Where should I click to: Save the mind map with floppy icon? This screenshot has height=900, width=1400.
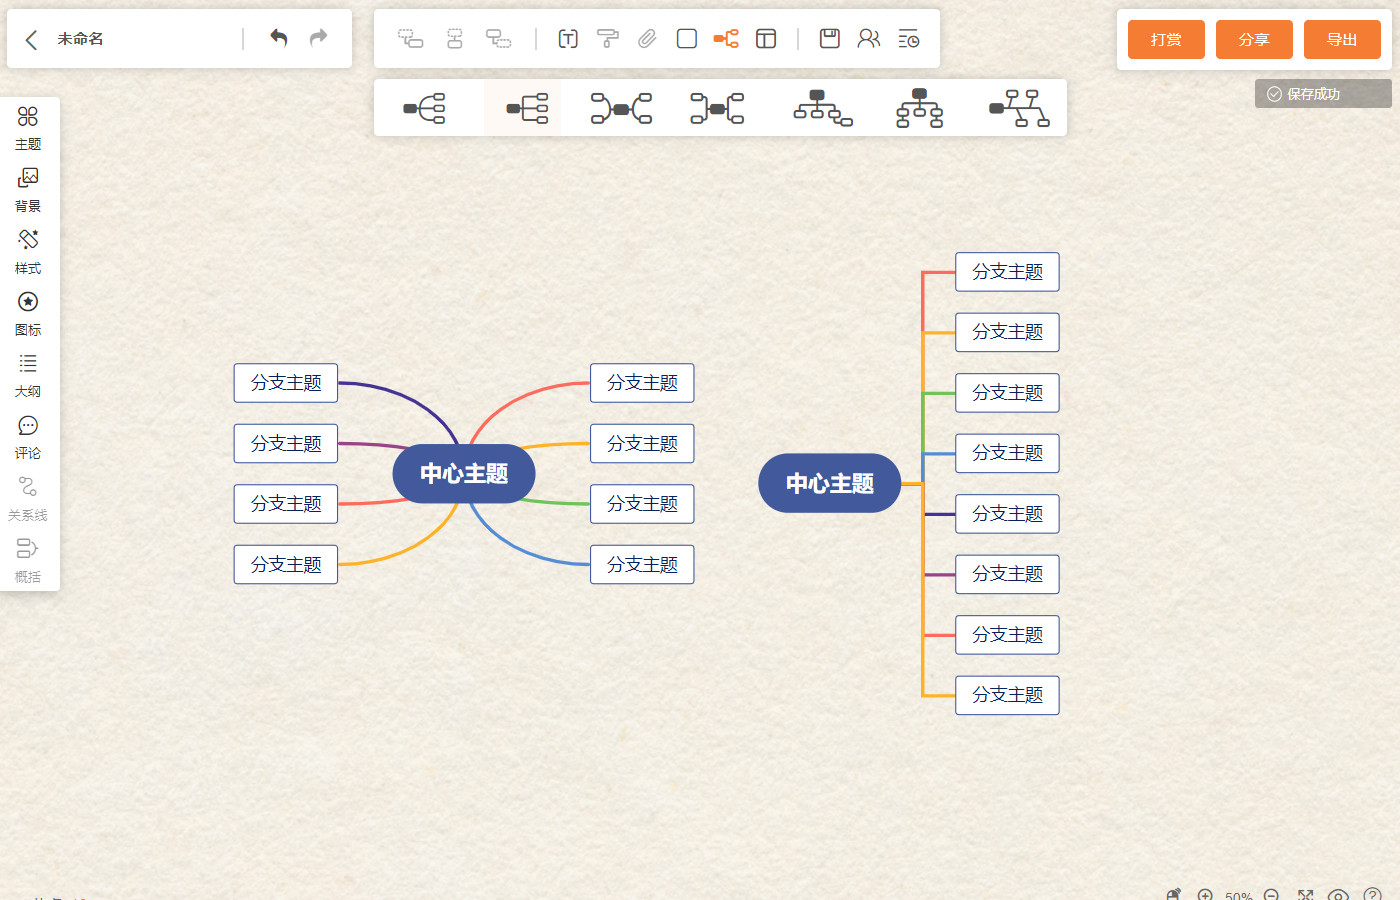tap(830, 39)
